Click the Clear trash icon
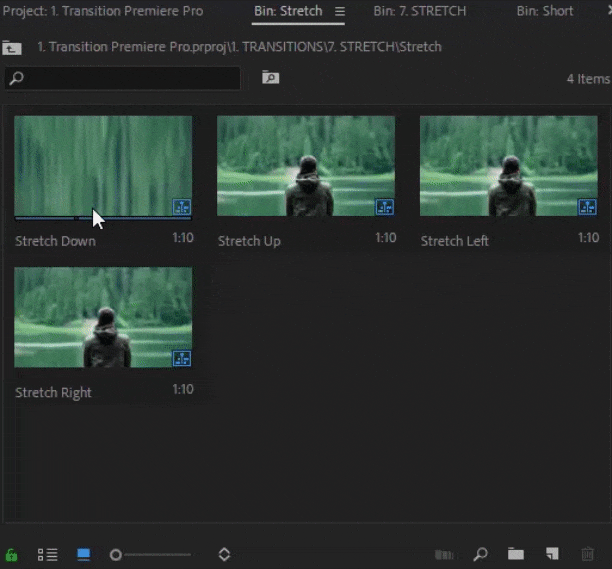Viewport: 612px width, 569px height. click(x=587, y=554)
